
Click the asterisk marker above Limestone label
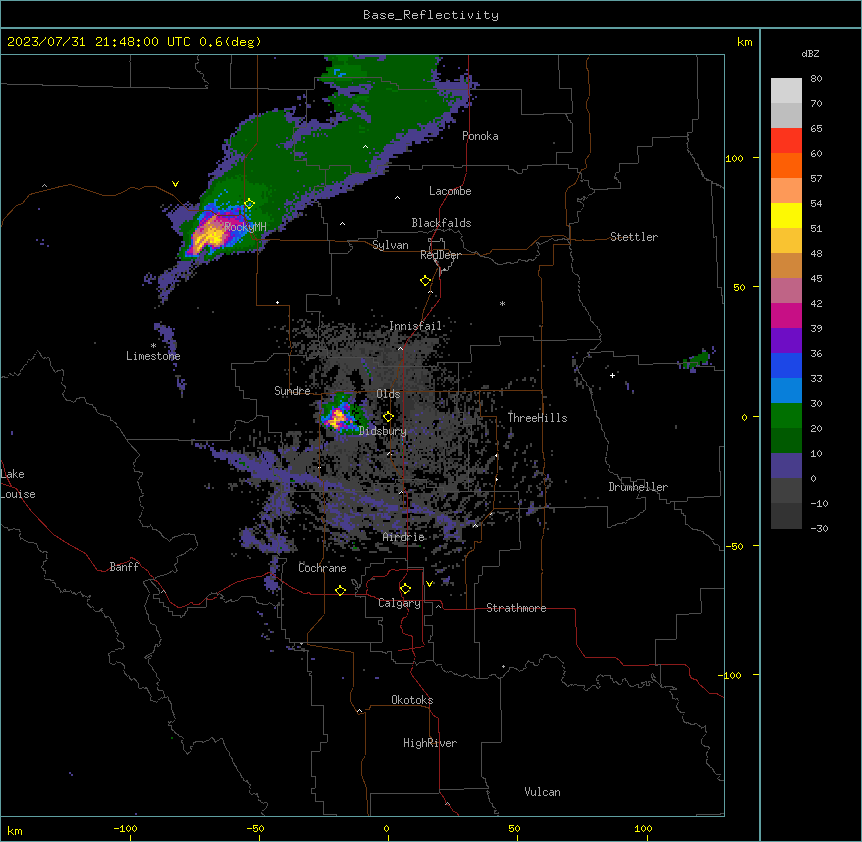tap(153, 346)
